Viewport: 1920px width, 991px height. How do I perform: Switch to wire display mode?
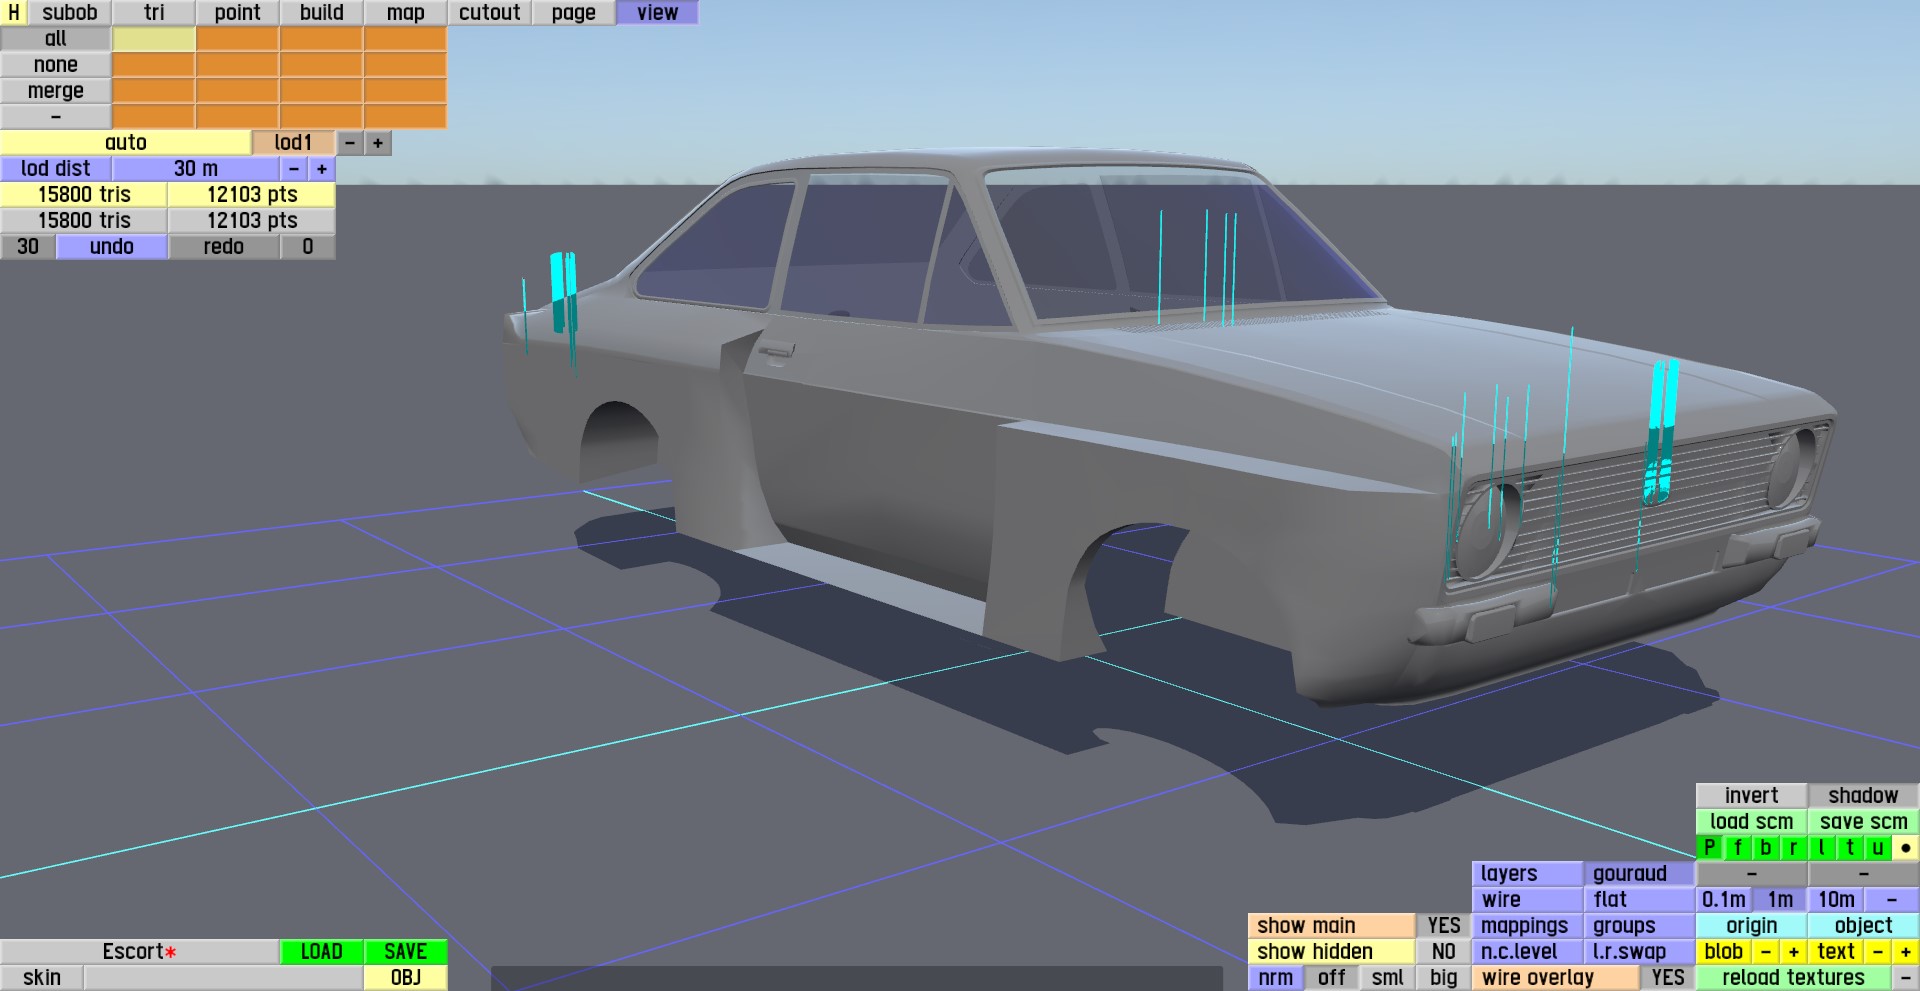pos(1528,900)
